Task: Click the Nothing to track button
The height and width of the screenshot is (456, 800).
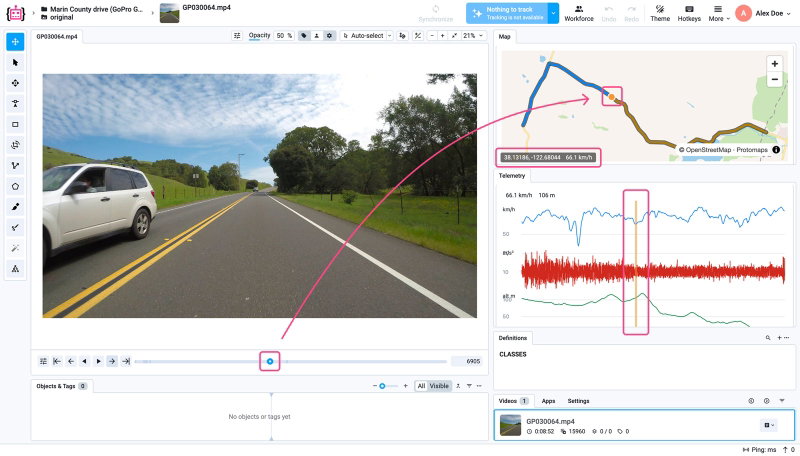Action: (507, 13)
